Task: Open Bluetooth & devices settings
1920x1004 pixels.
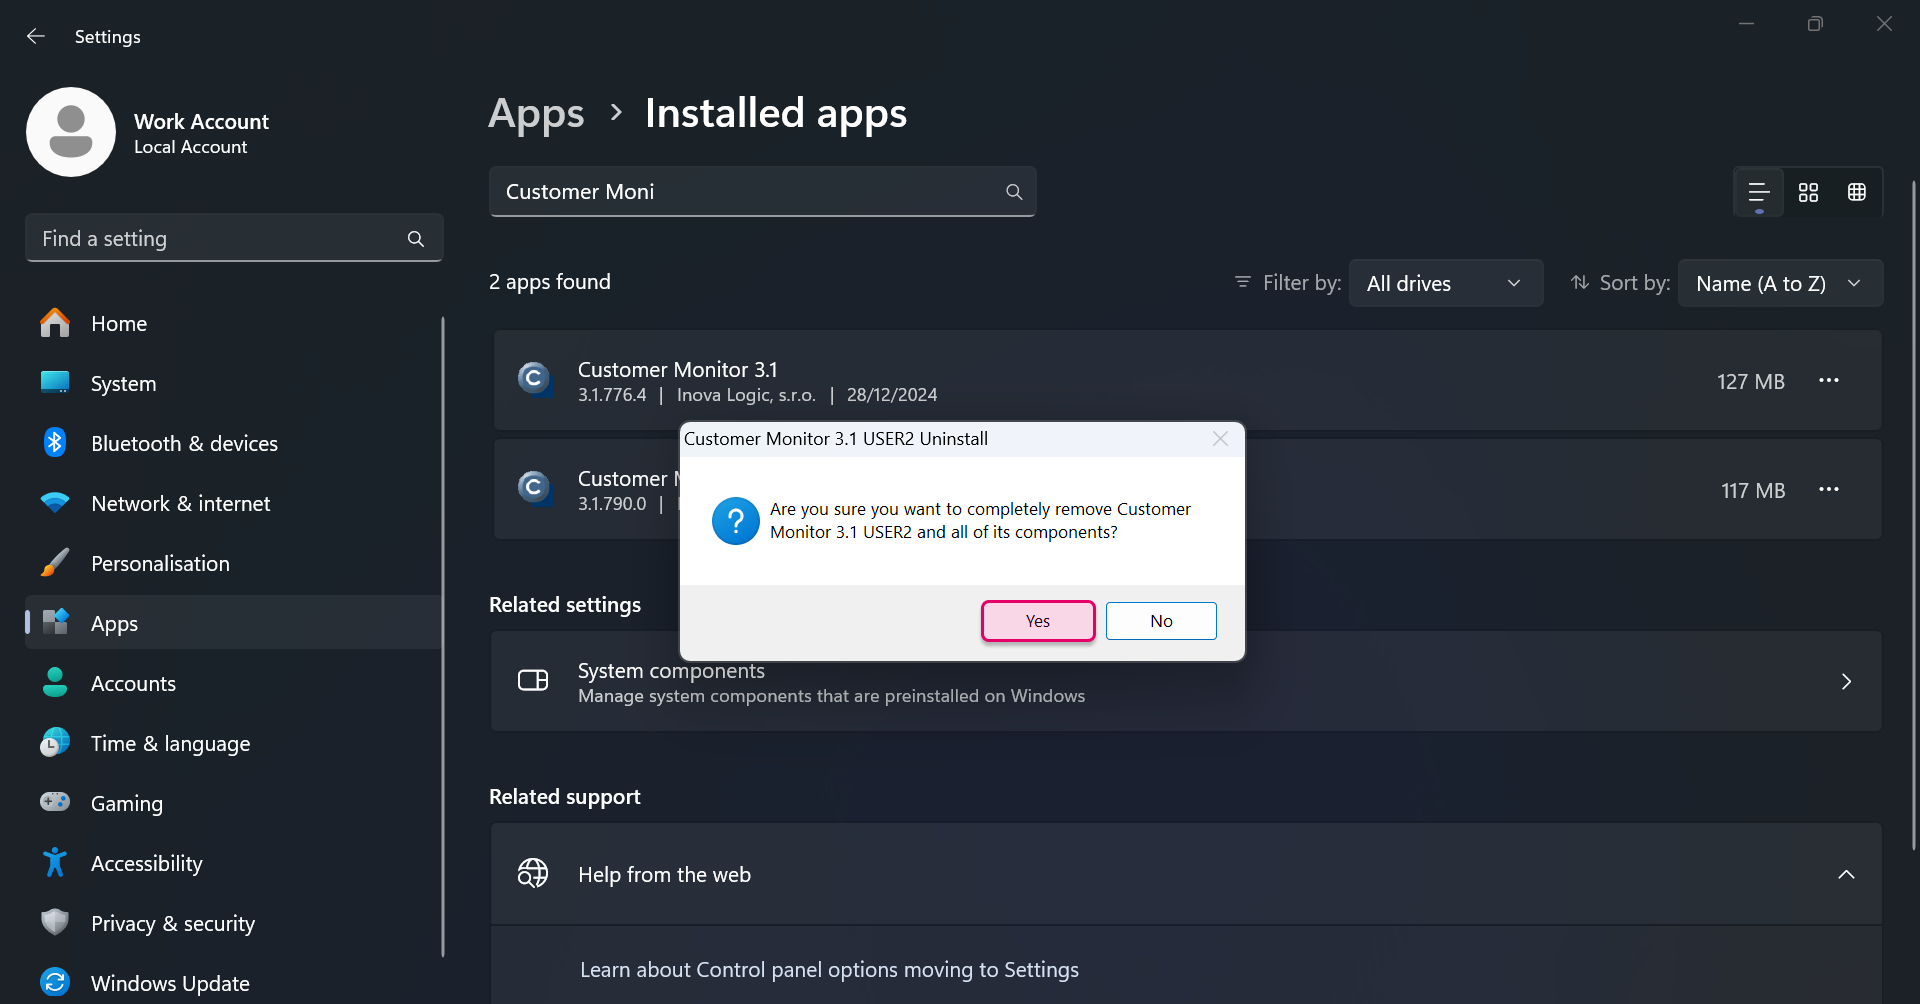Action: coord(234,444)
